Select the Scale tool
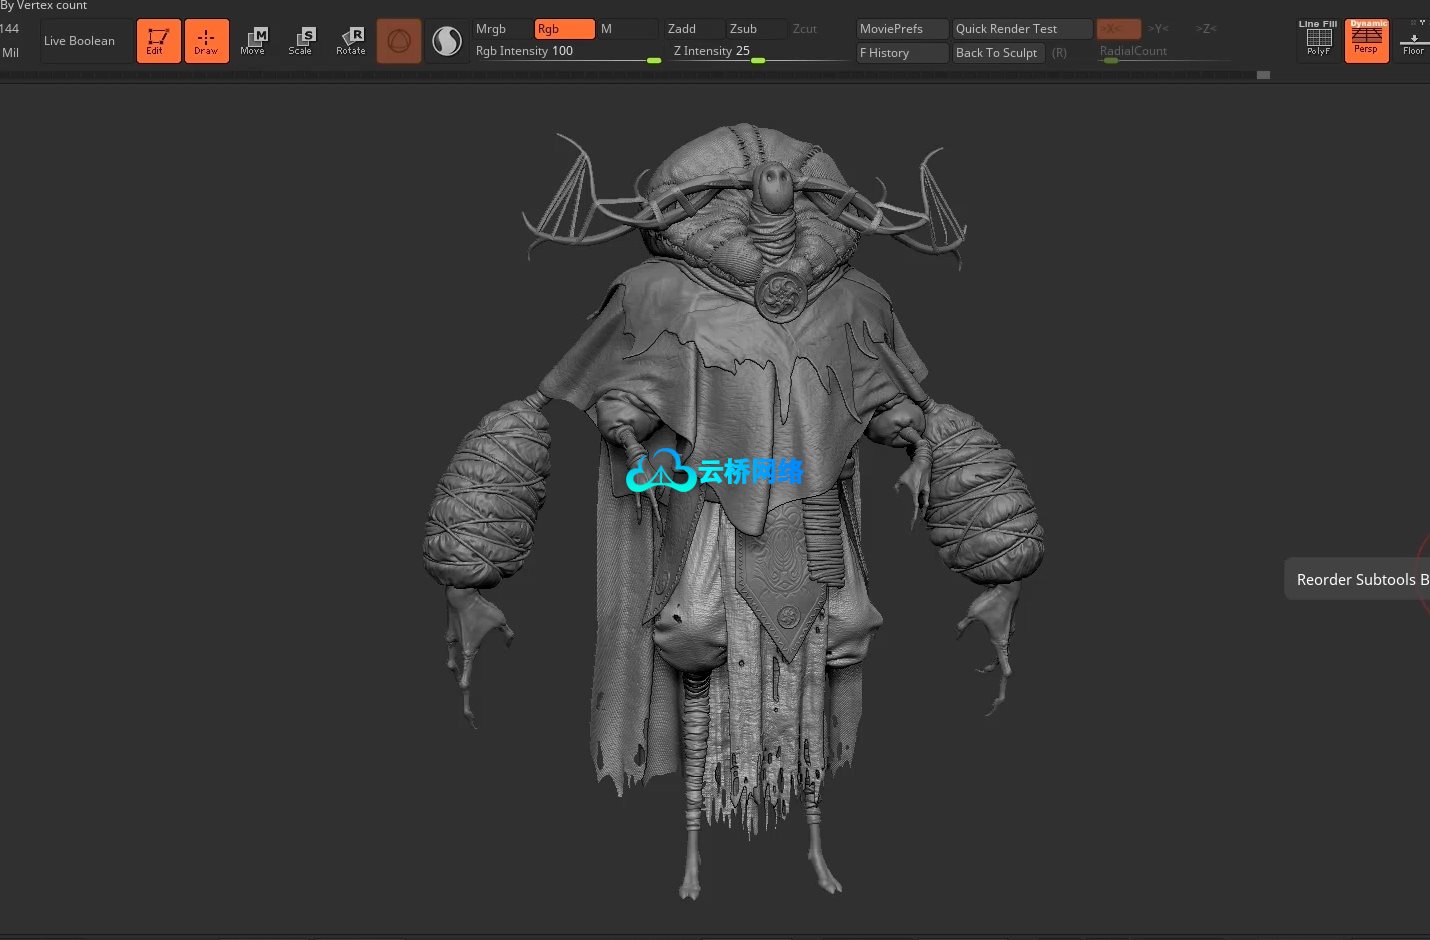1430x940 pixels. click(300, 41)
